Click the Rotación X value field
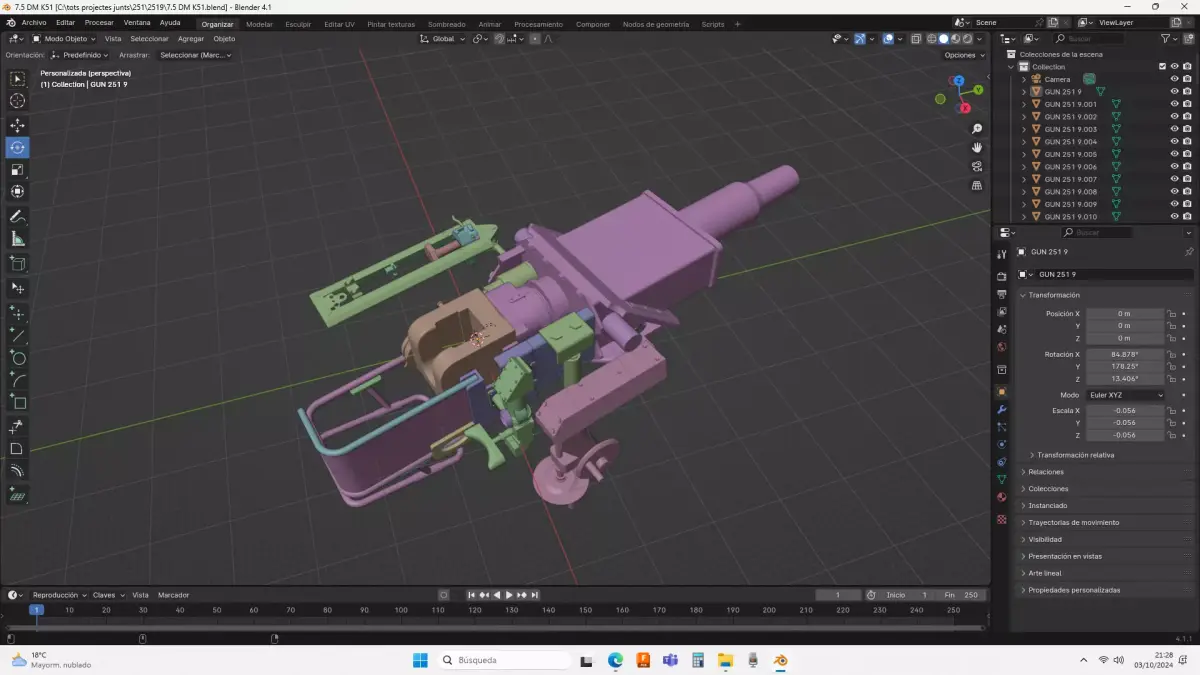Screen dimensions: 1200x675 tap(1125, 354)
